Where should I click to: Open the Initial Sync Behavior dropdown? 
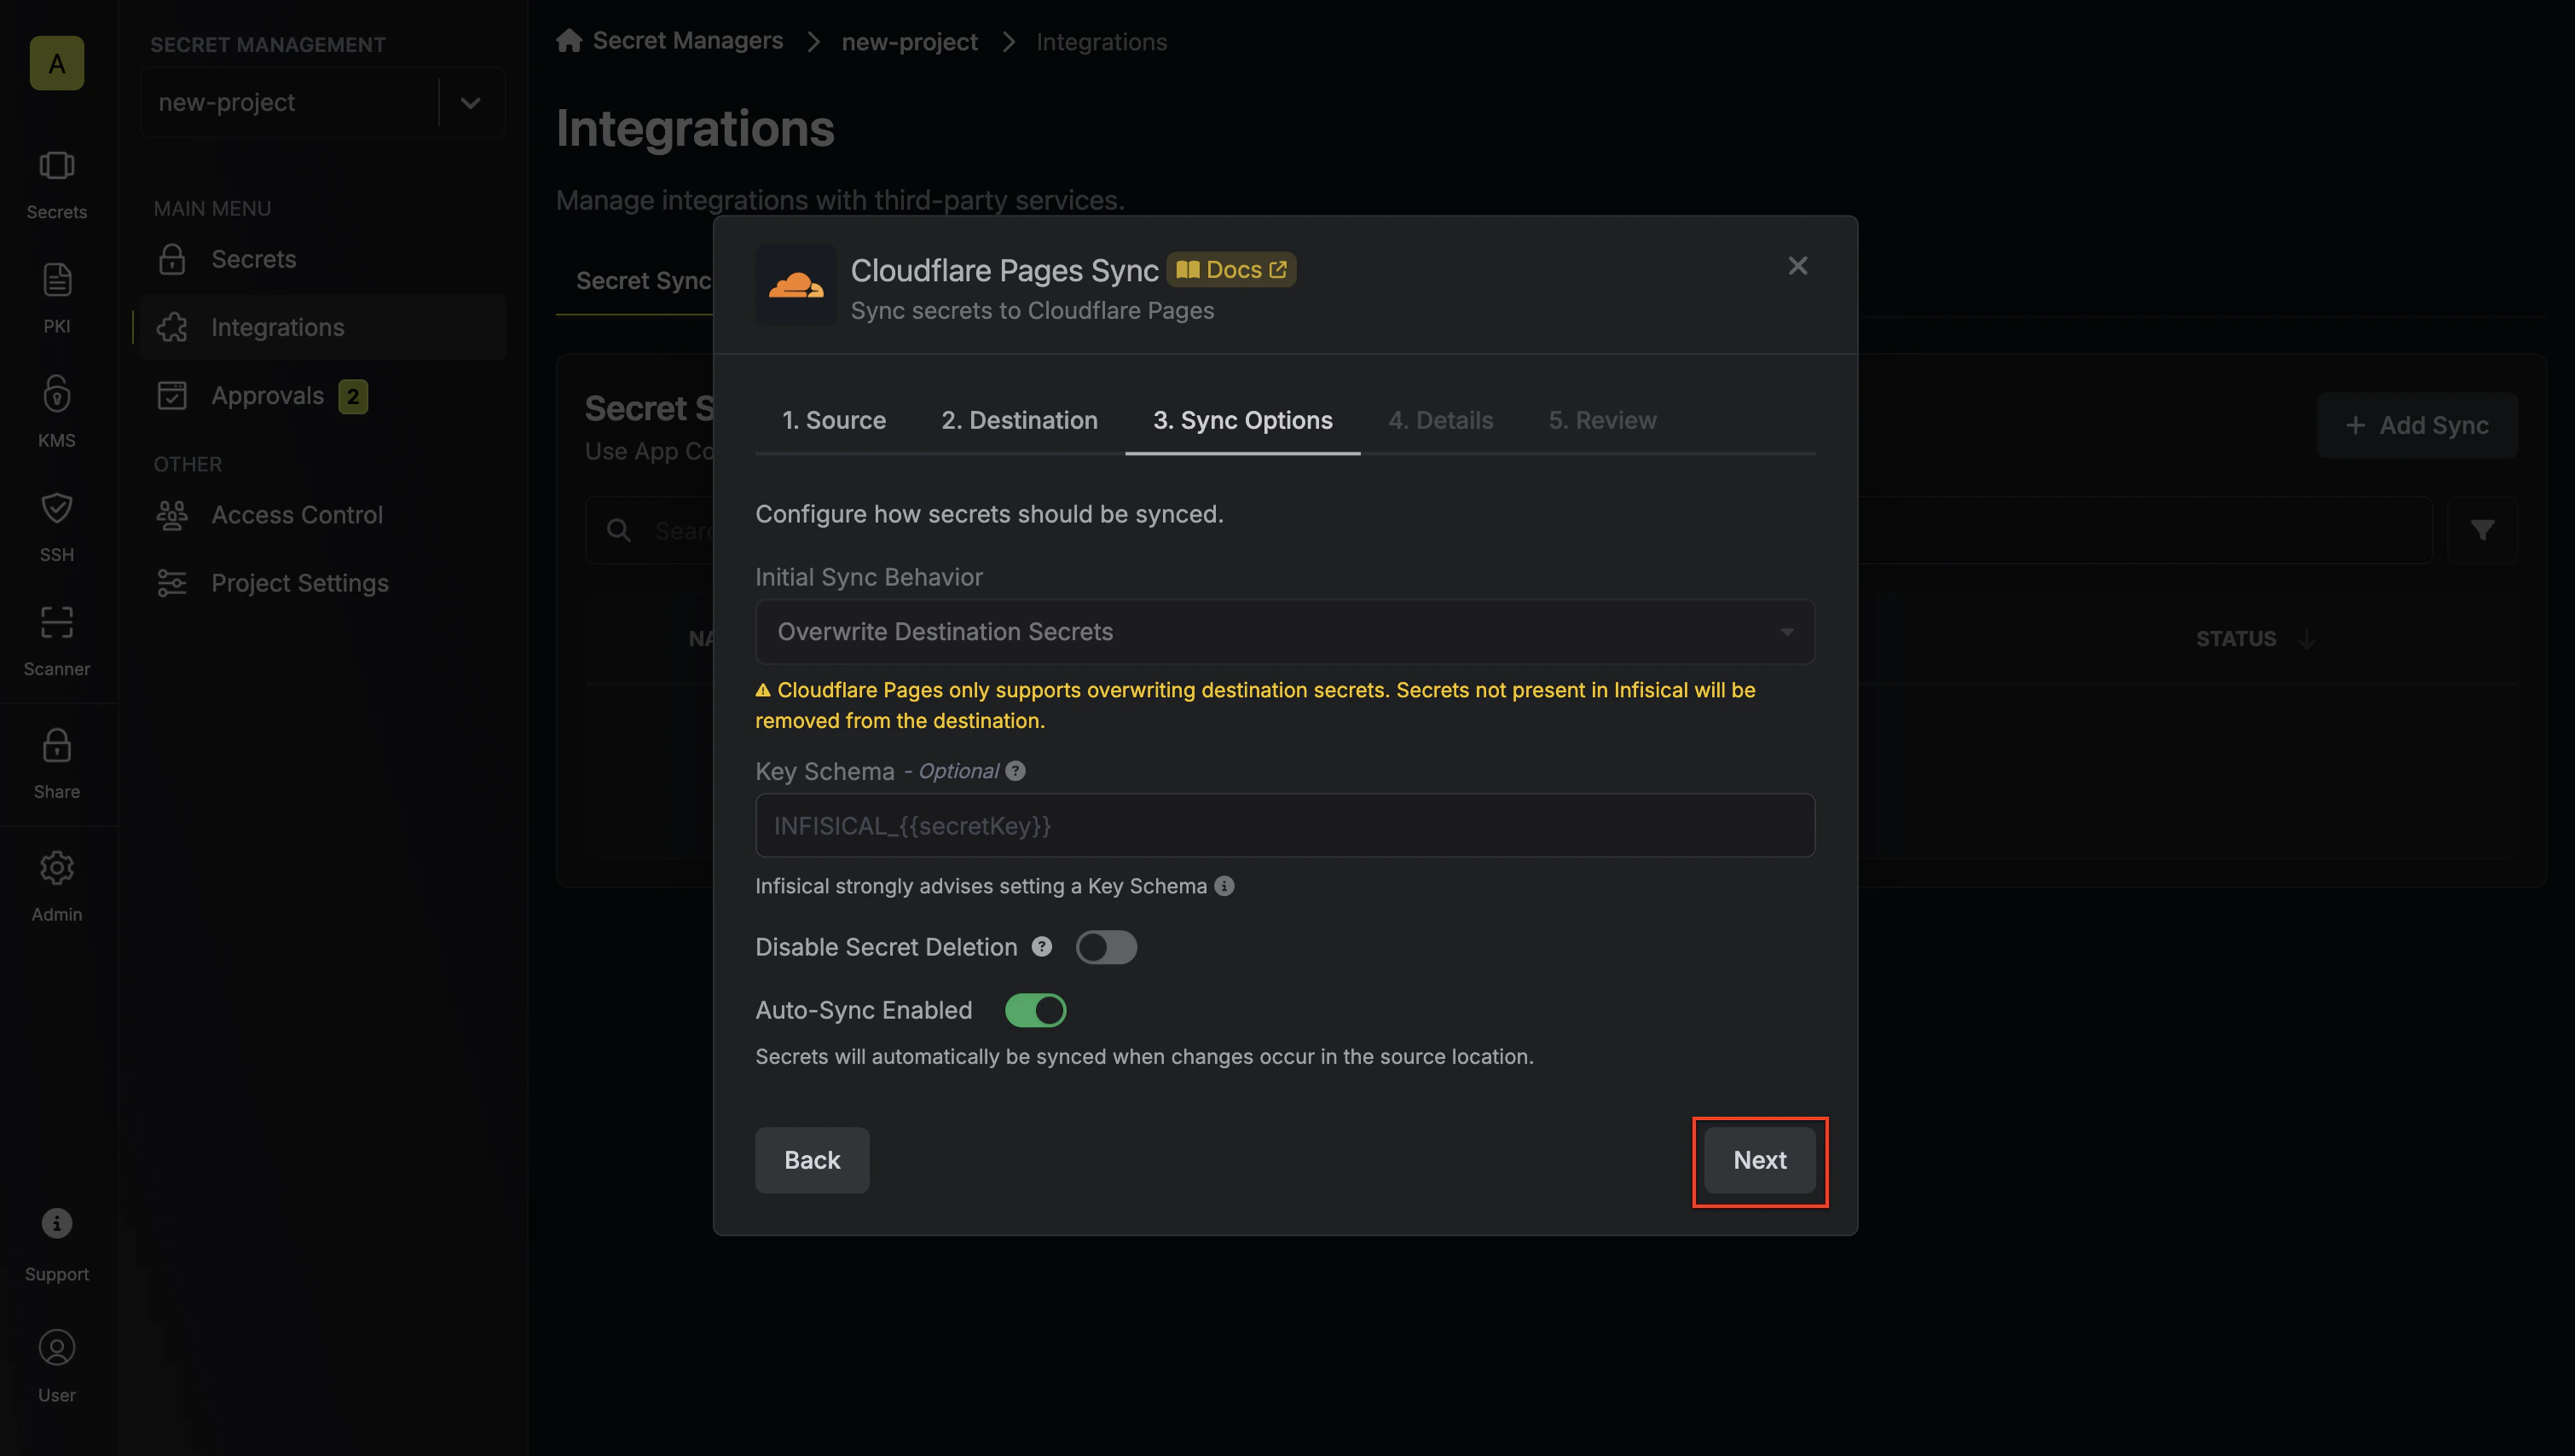(x=1285, y=632)
